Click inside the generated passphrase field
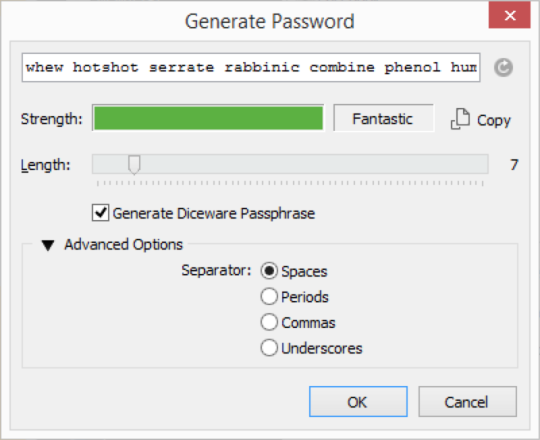 (251, 67)
